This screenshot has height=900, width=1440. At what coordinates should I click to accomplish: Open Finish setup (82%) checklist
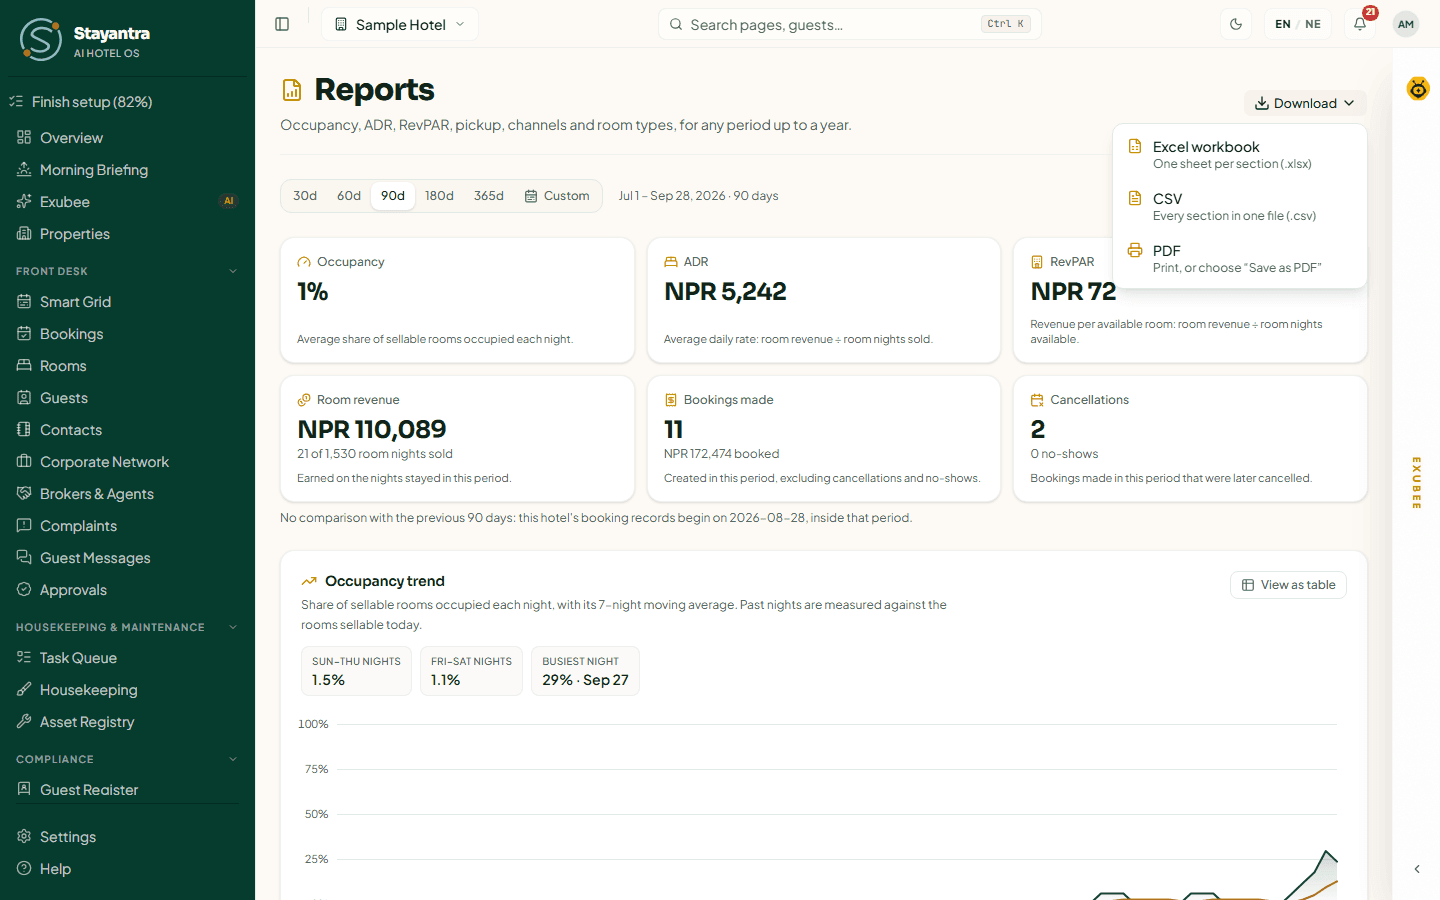coord(127,102)
